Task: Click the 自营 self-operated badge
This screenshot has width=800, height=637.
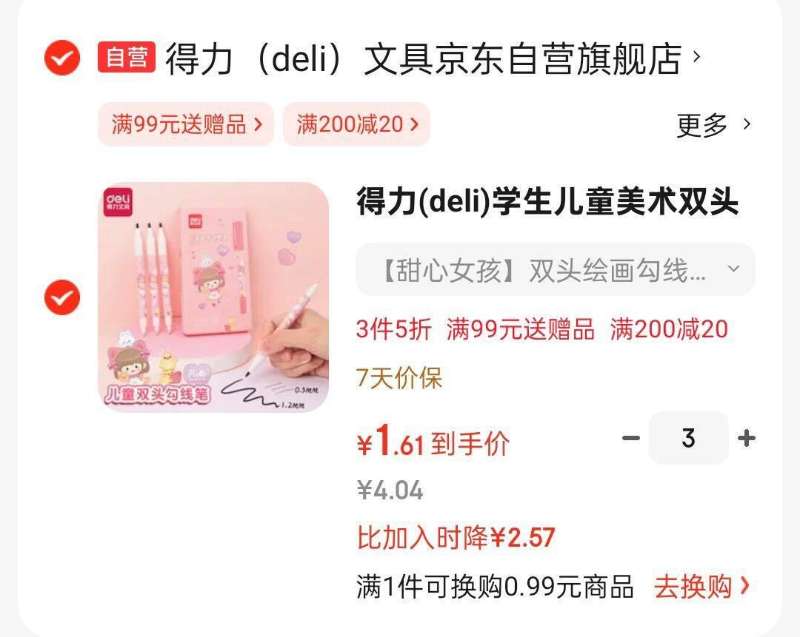Action: coord(127,57)
